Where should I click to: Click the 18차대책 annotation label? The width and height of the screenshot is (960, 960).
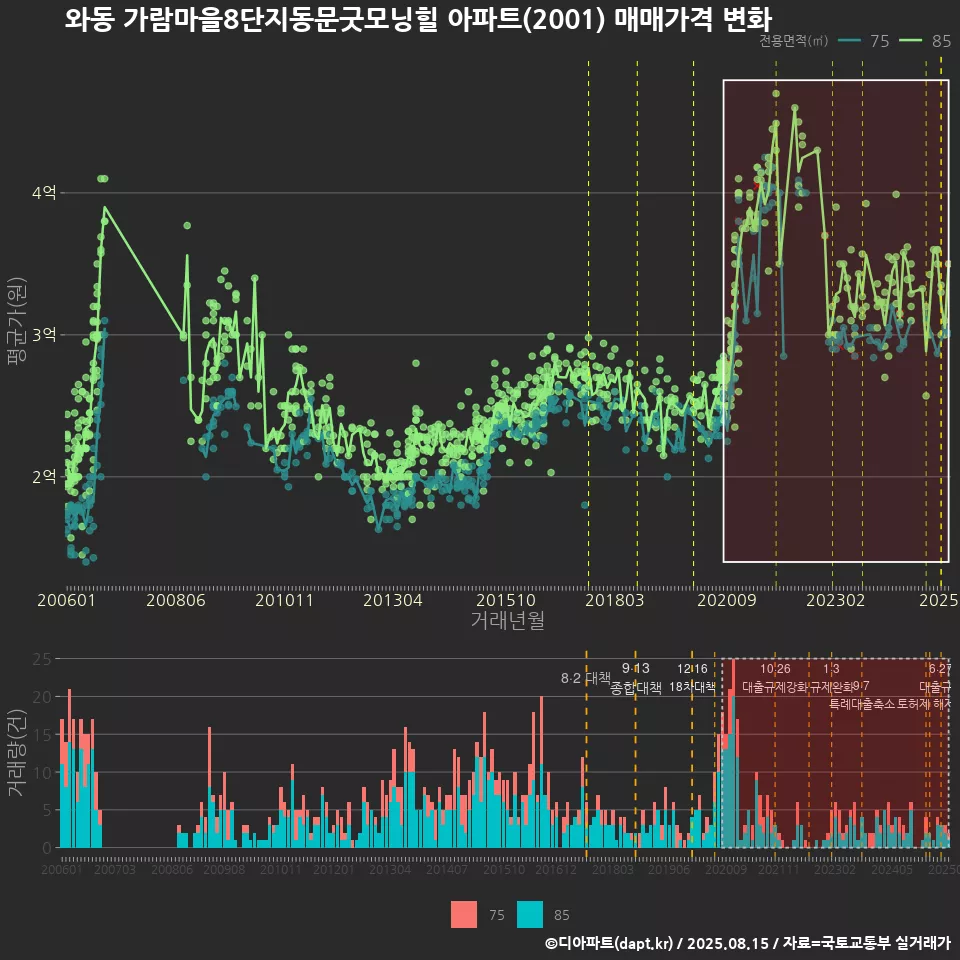click(x=692, y=687)
